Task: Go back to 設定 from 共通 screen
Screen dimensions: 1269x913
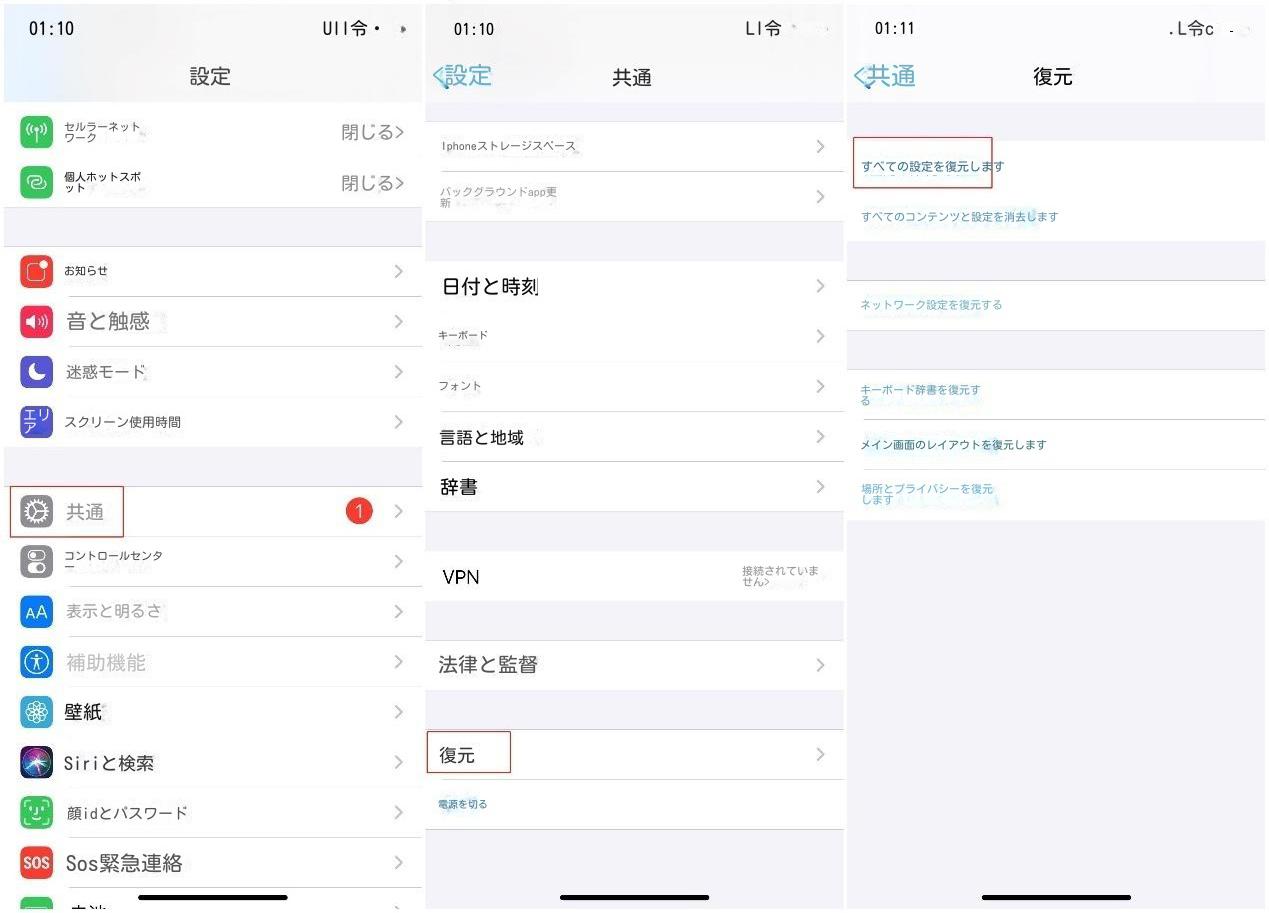Action: coord(462,76)
